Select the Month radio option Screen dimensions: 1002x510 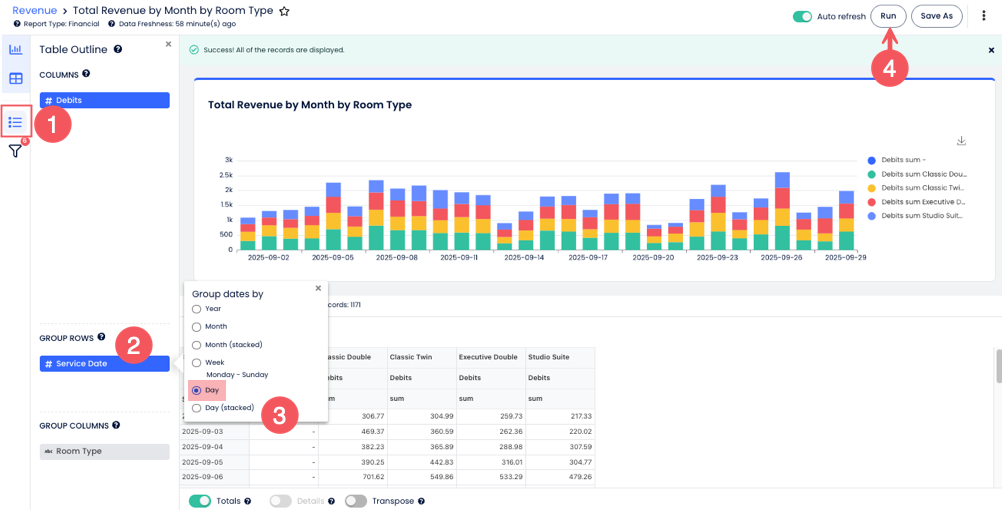tap(197, 327)
